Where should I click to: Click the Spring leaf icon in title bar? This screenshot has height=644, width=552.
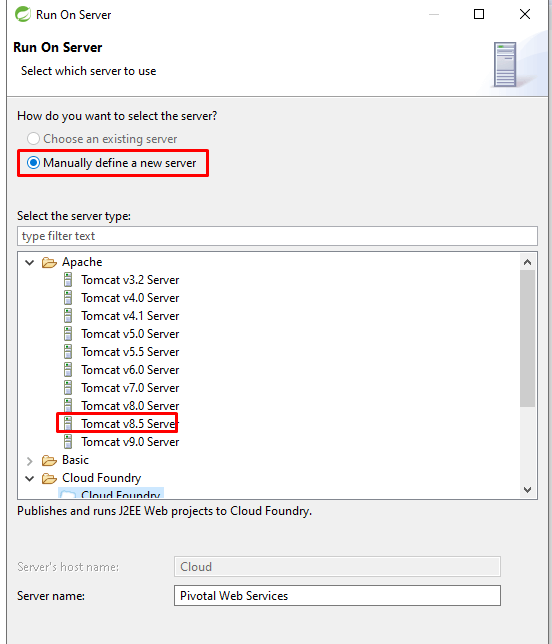click(x=23, y=14)
